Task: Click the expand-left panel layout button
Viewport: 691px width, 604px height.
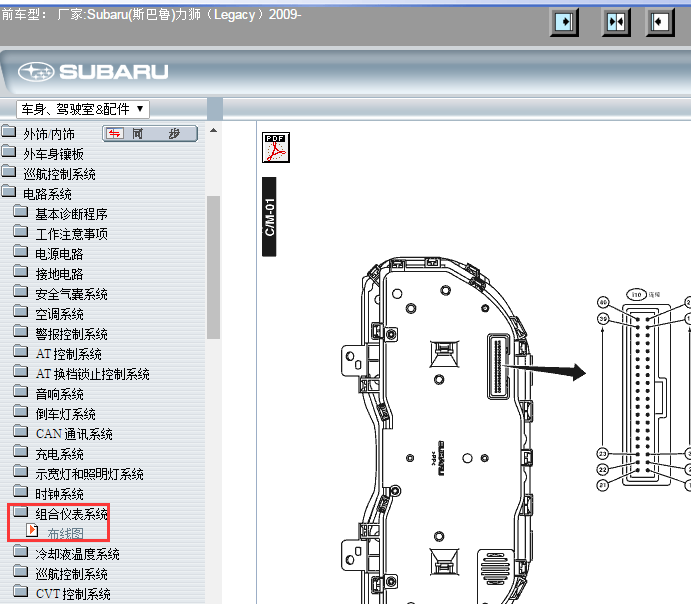Action: click(x=660, y=22)
